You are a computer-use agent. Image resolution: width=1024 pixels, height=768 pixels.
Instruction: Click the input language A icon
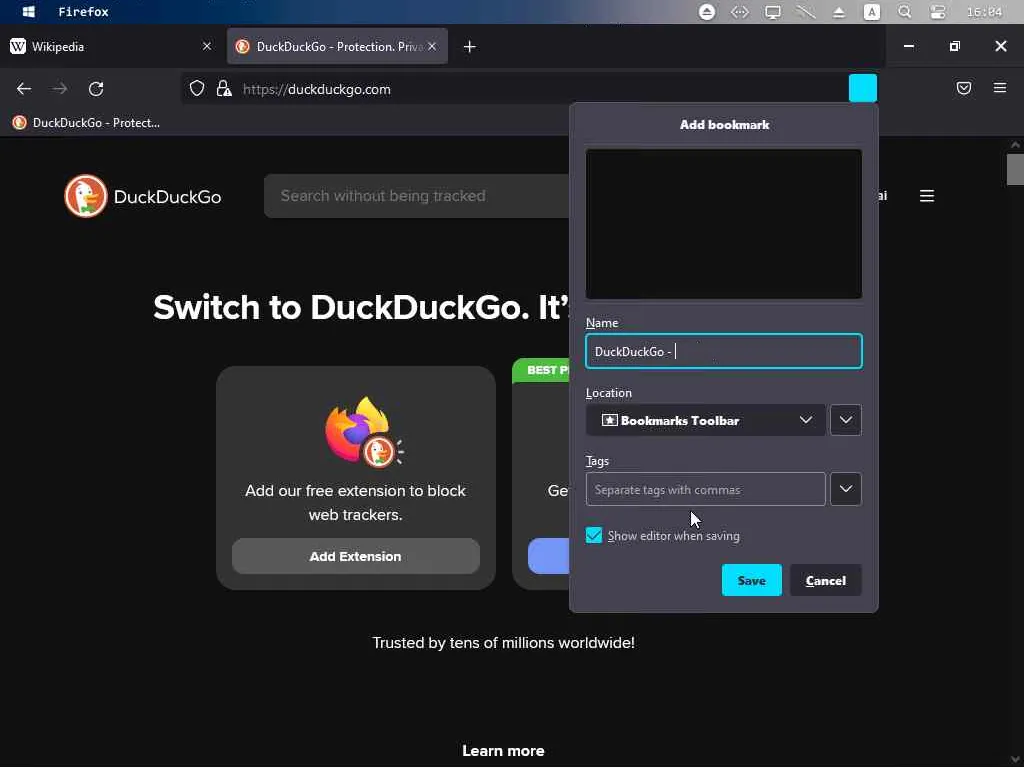tap(872, 12)
